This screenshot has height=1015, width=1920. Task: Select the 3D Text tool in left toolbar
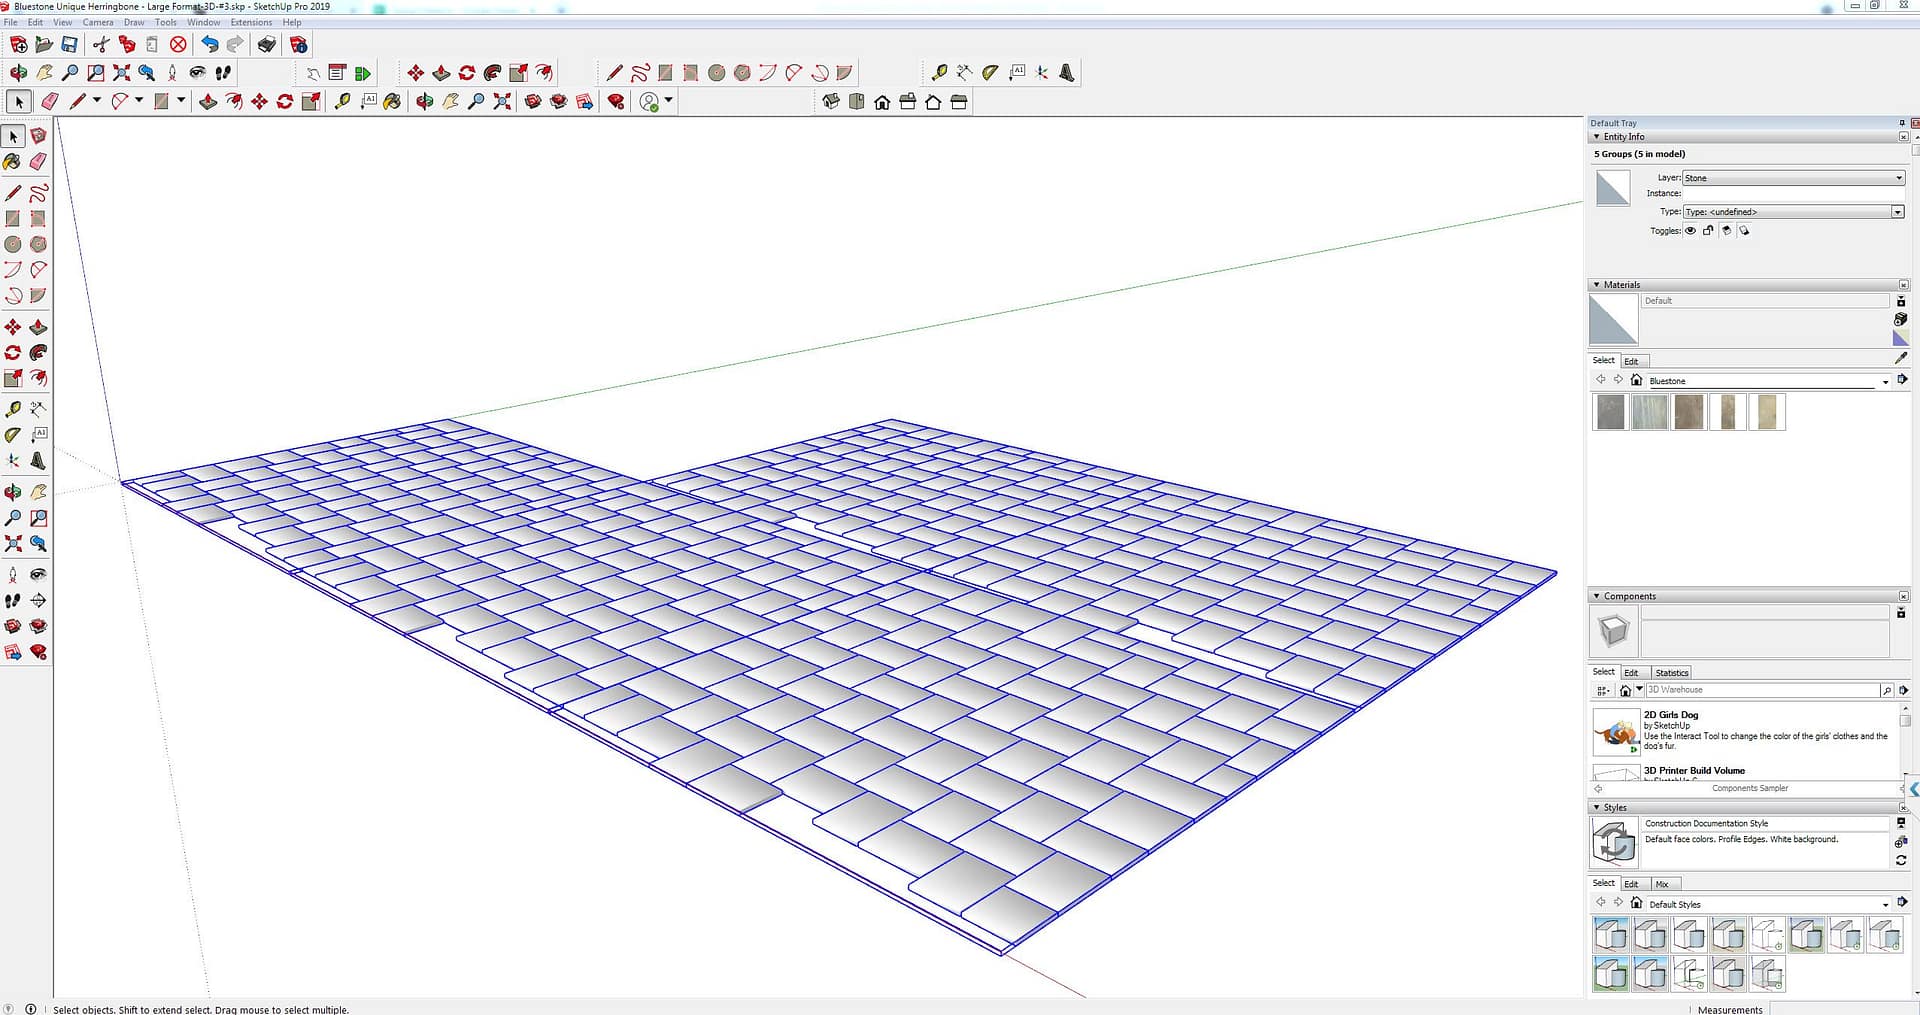click(x=38, y=461)
